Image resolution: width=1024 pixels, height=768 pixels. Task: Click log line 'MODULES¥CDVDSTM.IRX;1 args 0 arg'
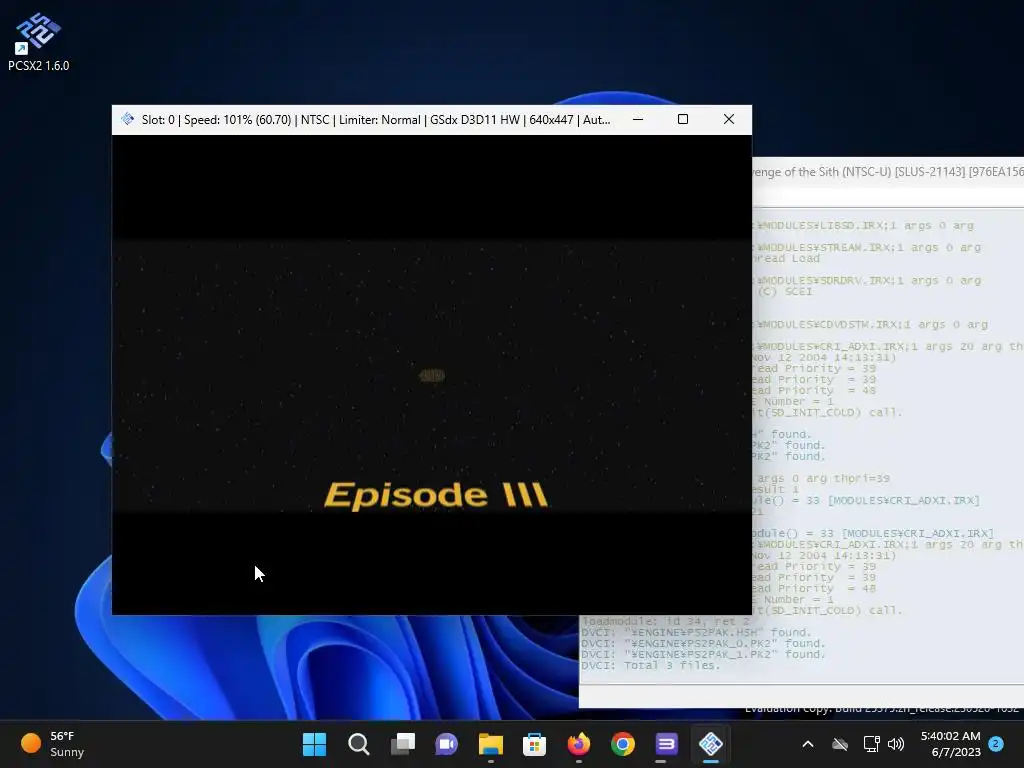(871, 325)
